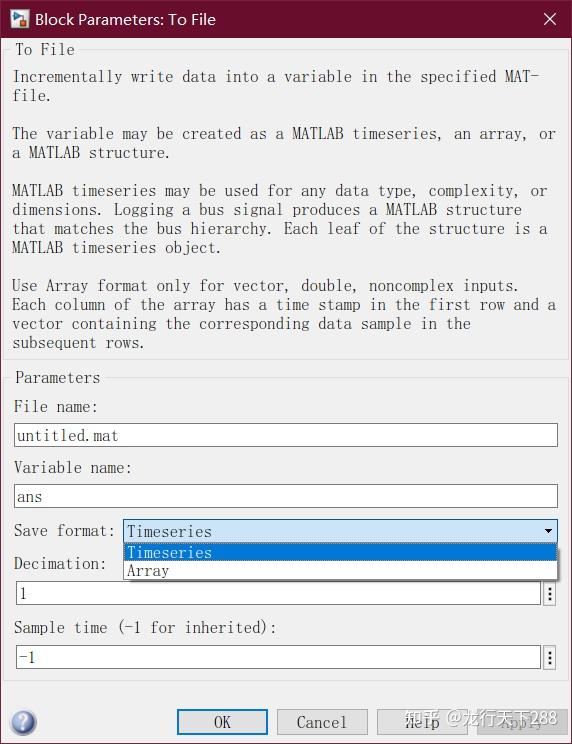Open Help for the To File block
This screenshot has height=744, width=572.
tap(422, 722)
